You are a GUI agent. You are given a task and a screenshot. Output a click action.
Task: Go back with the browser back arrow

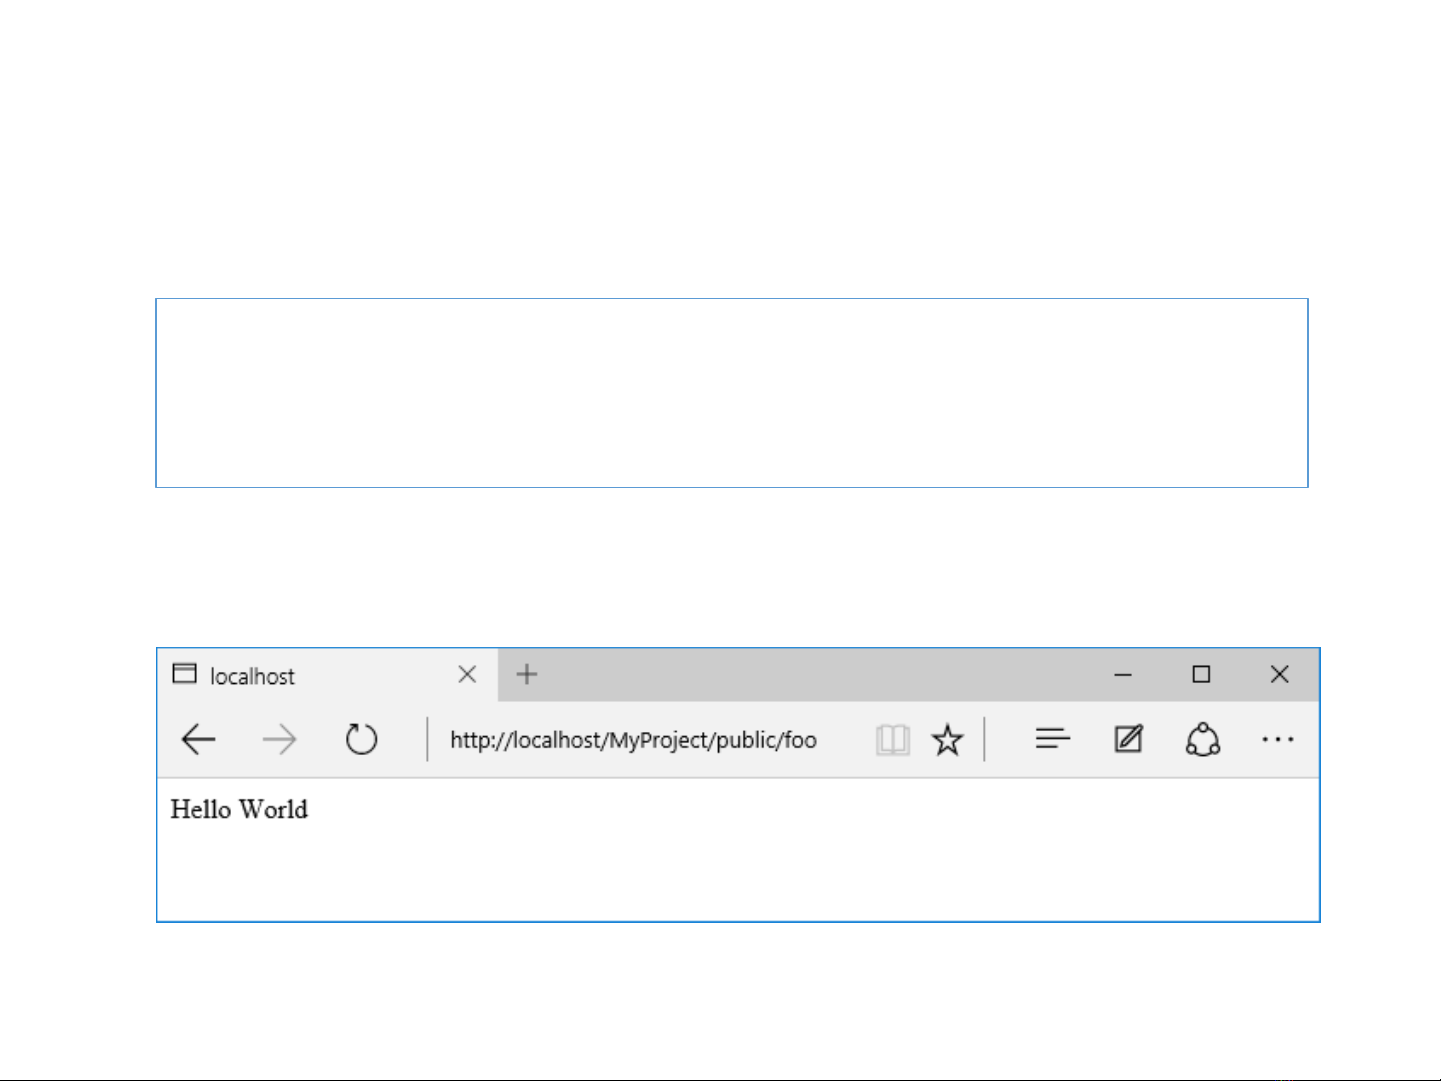pyautogui.click(x=198, y=740)
